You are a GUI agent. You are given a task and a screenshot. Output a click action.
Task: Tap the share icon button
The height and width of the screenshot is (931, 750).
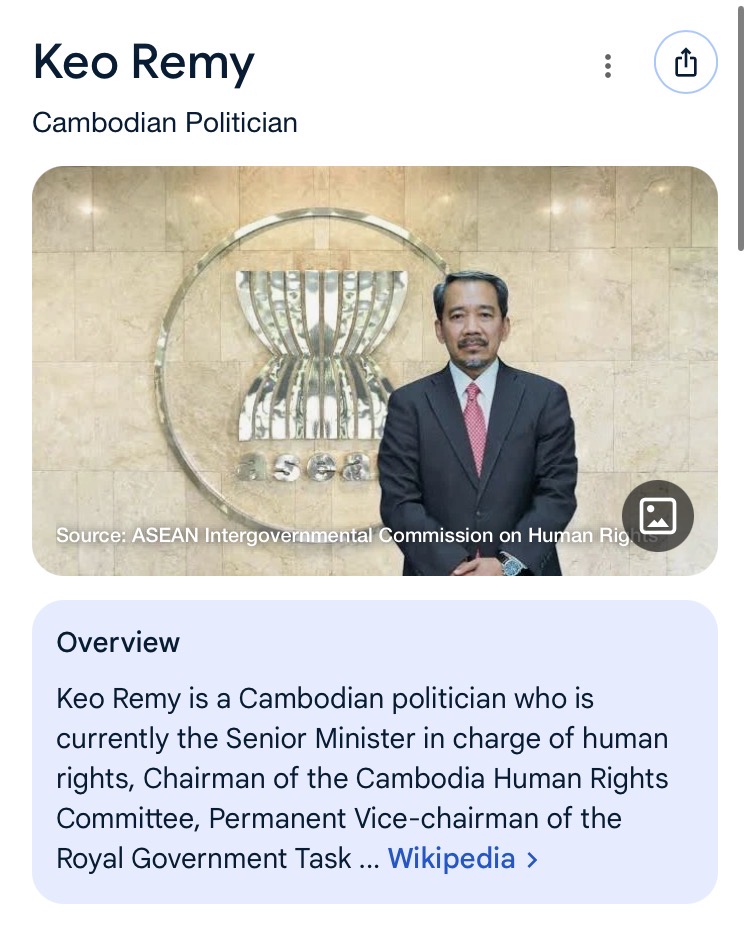[x=685, y=63]
